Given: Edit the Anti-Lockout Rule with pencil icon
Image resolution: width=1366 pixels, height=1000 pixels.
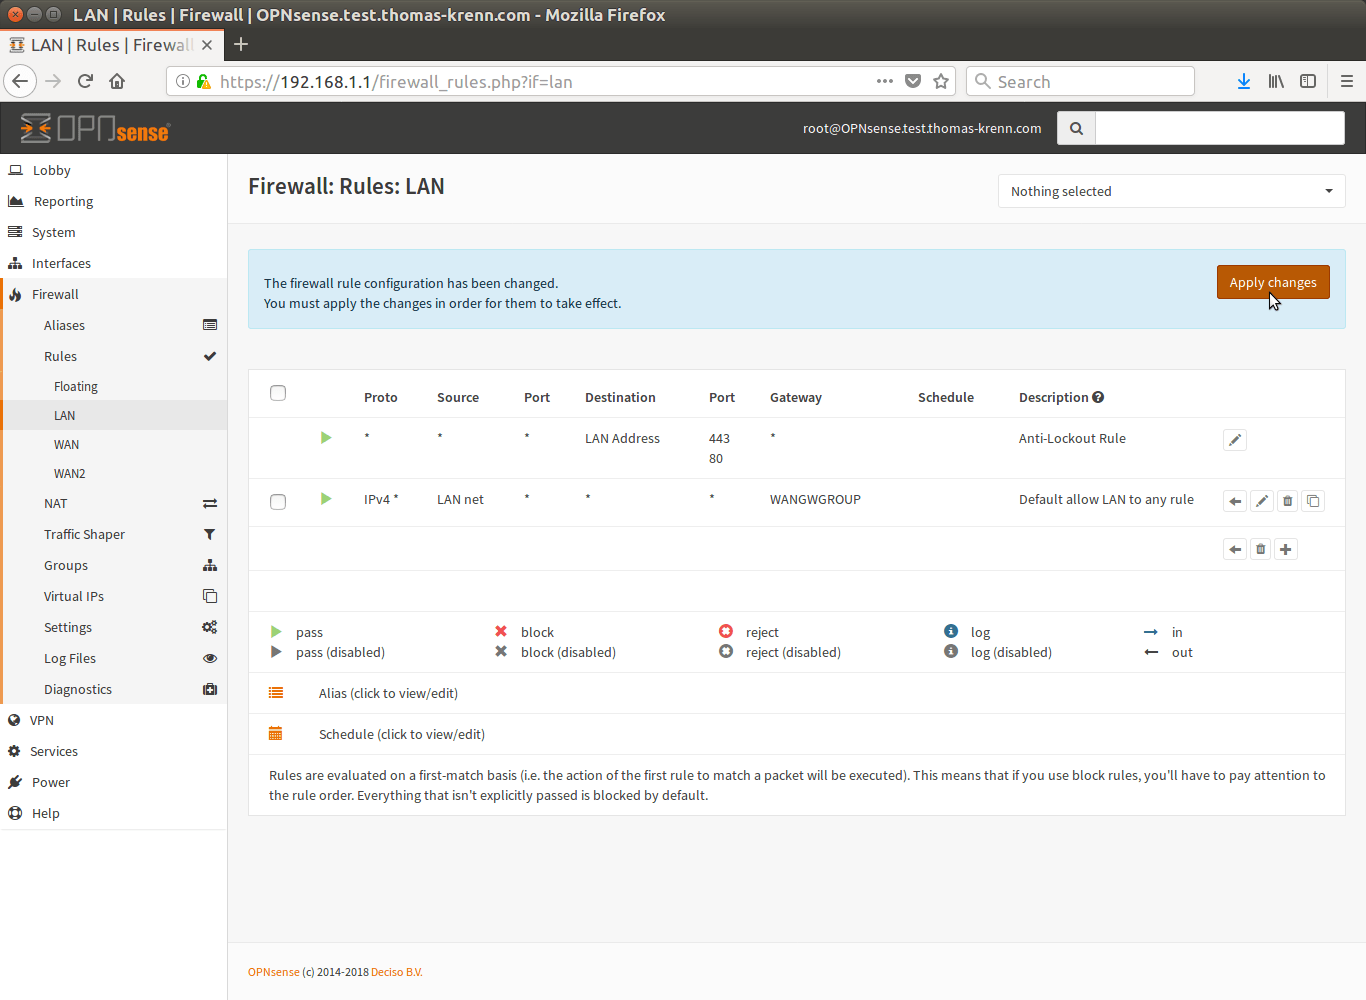Looking at the screenshot, I should [x=1235, y=440].
